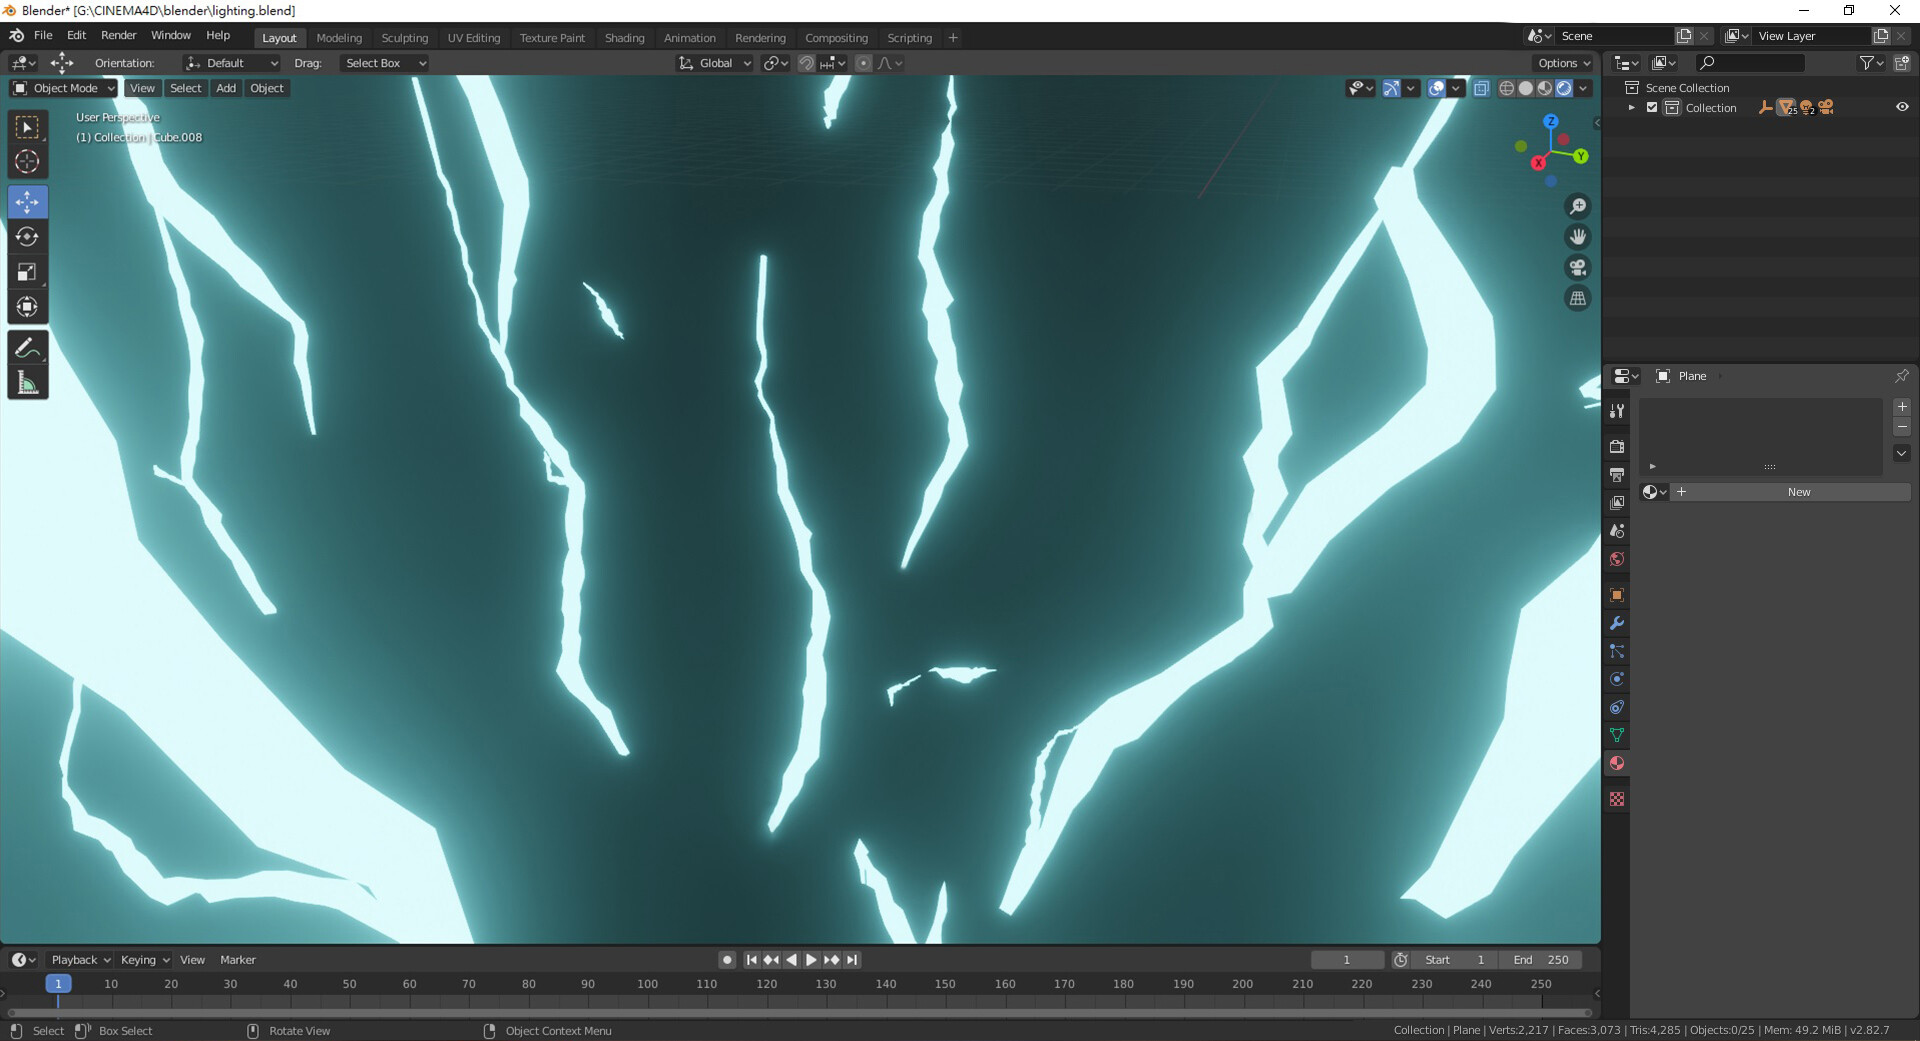Open the Render Properties tab
Viewport: 1920px width, 1041px height.
click(1617, 447)
